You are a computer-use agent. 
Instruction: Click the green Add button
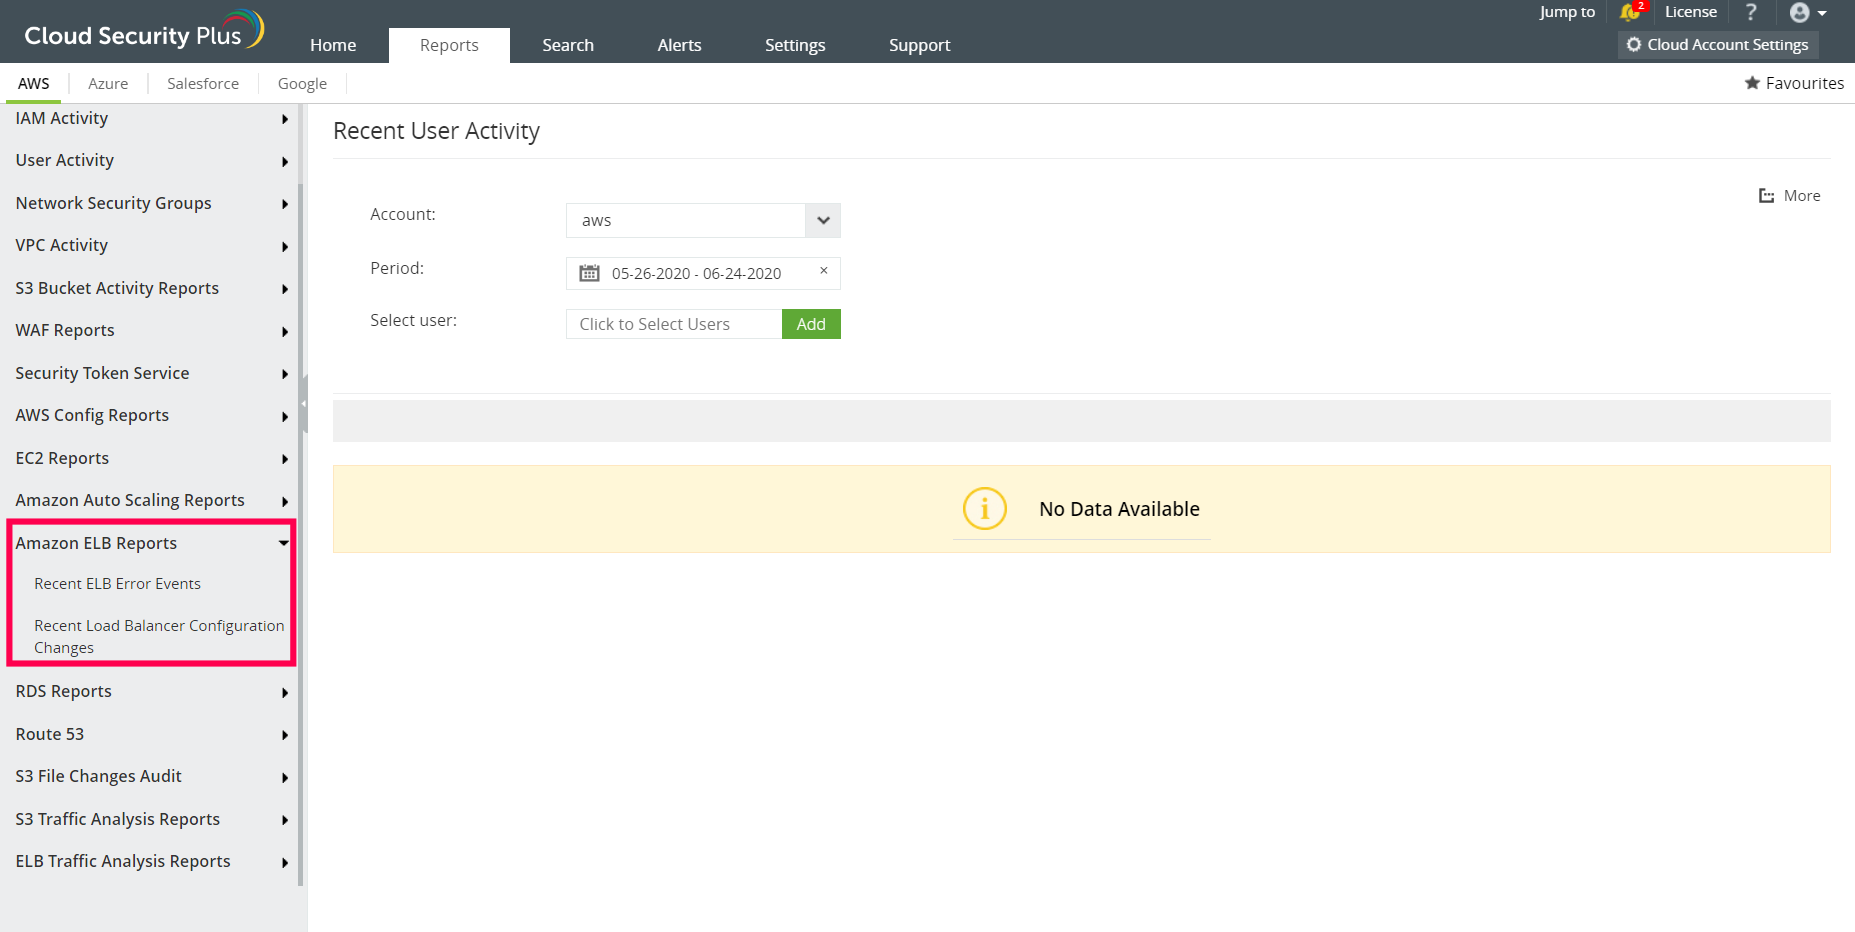tap(810, 323)
